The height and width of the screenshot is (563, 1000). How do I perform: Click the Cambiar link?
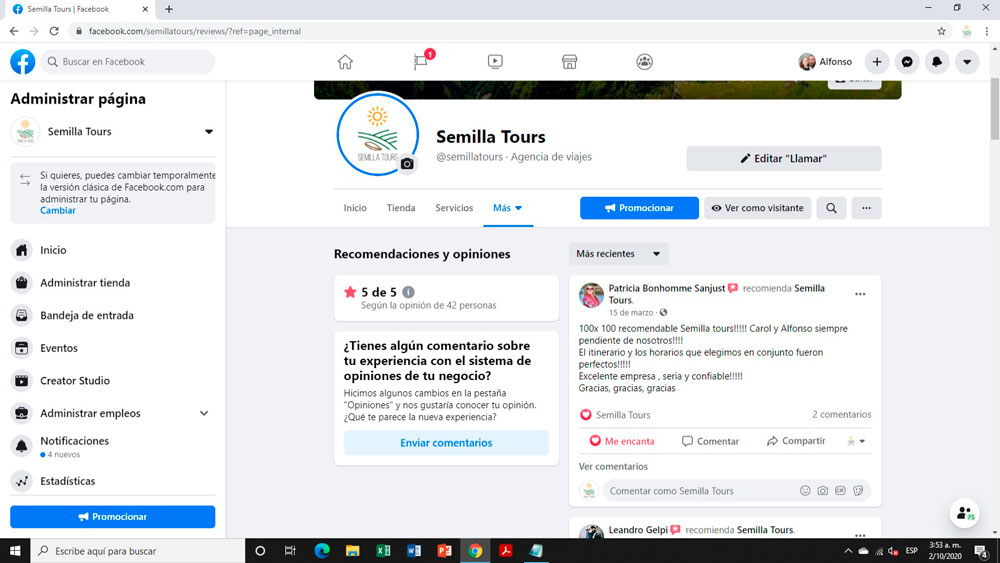58,210
